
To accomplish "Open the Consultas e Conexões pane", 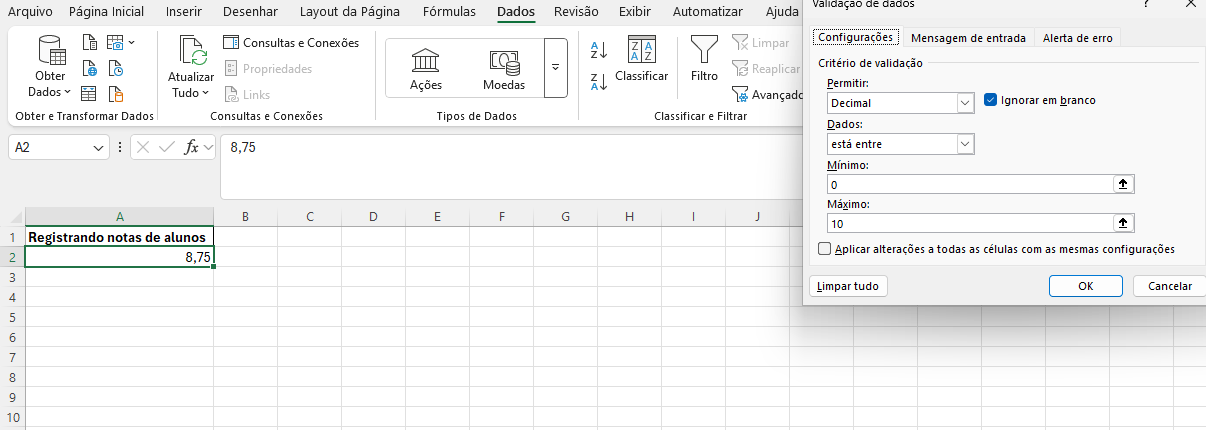I will click(x=291, y=43).
